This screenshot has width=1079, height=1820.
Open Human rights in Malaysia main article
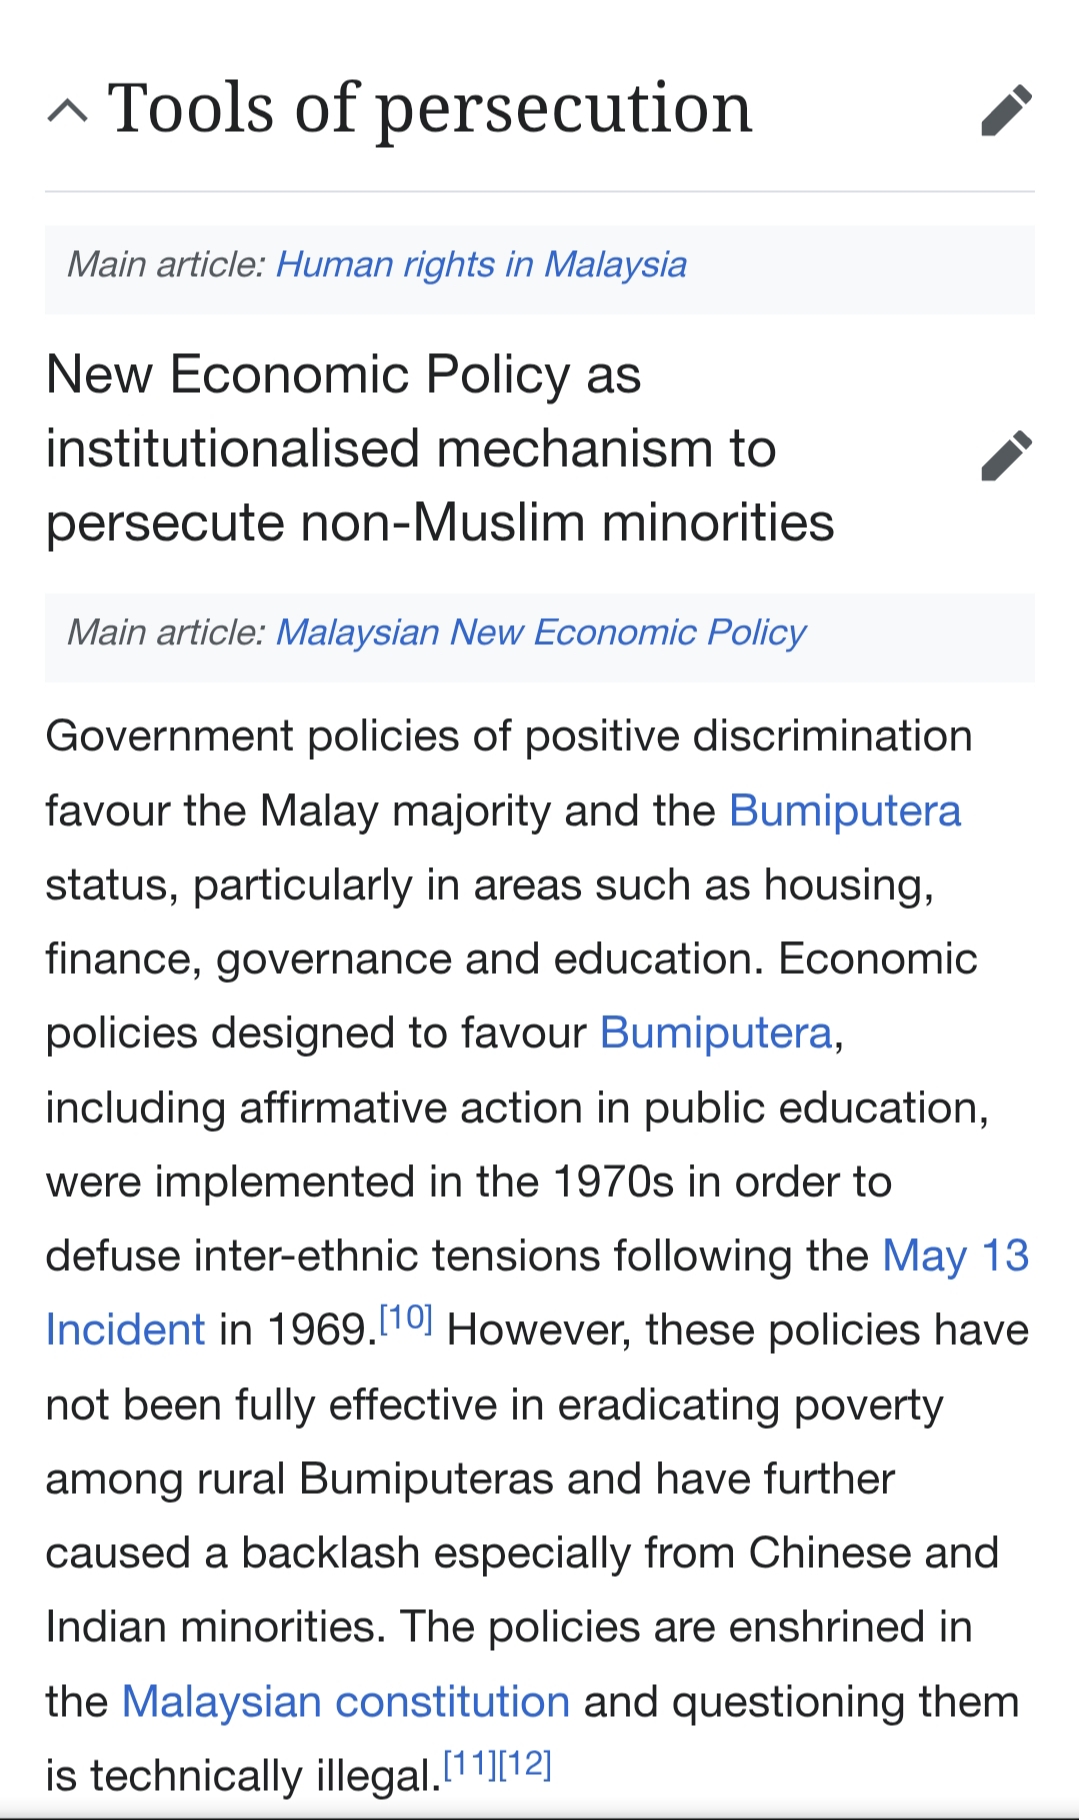point(481,265)
